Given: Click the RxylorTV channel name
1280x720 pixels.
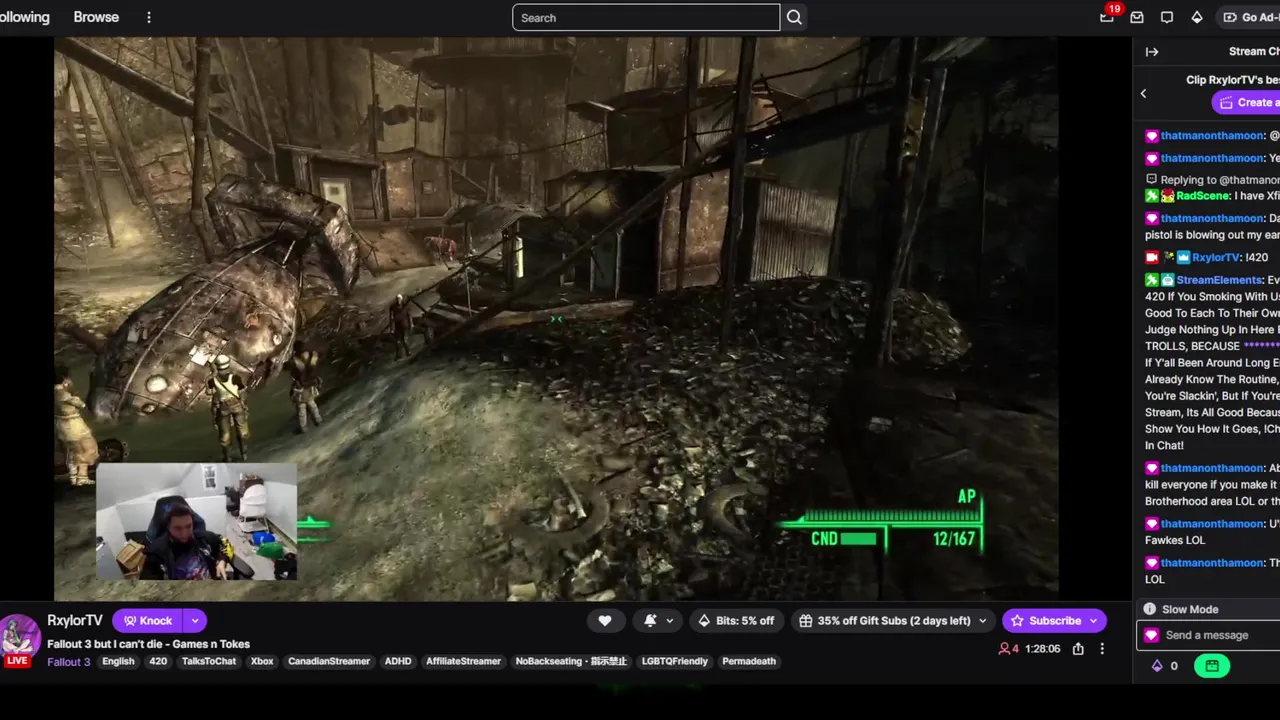Looking at the screenshot, I should point(75,621).
